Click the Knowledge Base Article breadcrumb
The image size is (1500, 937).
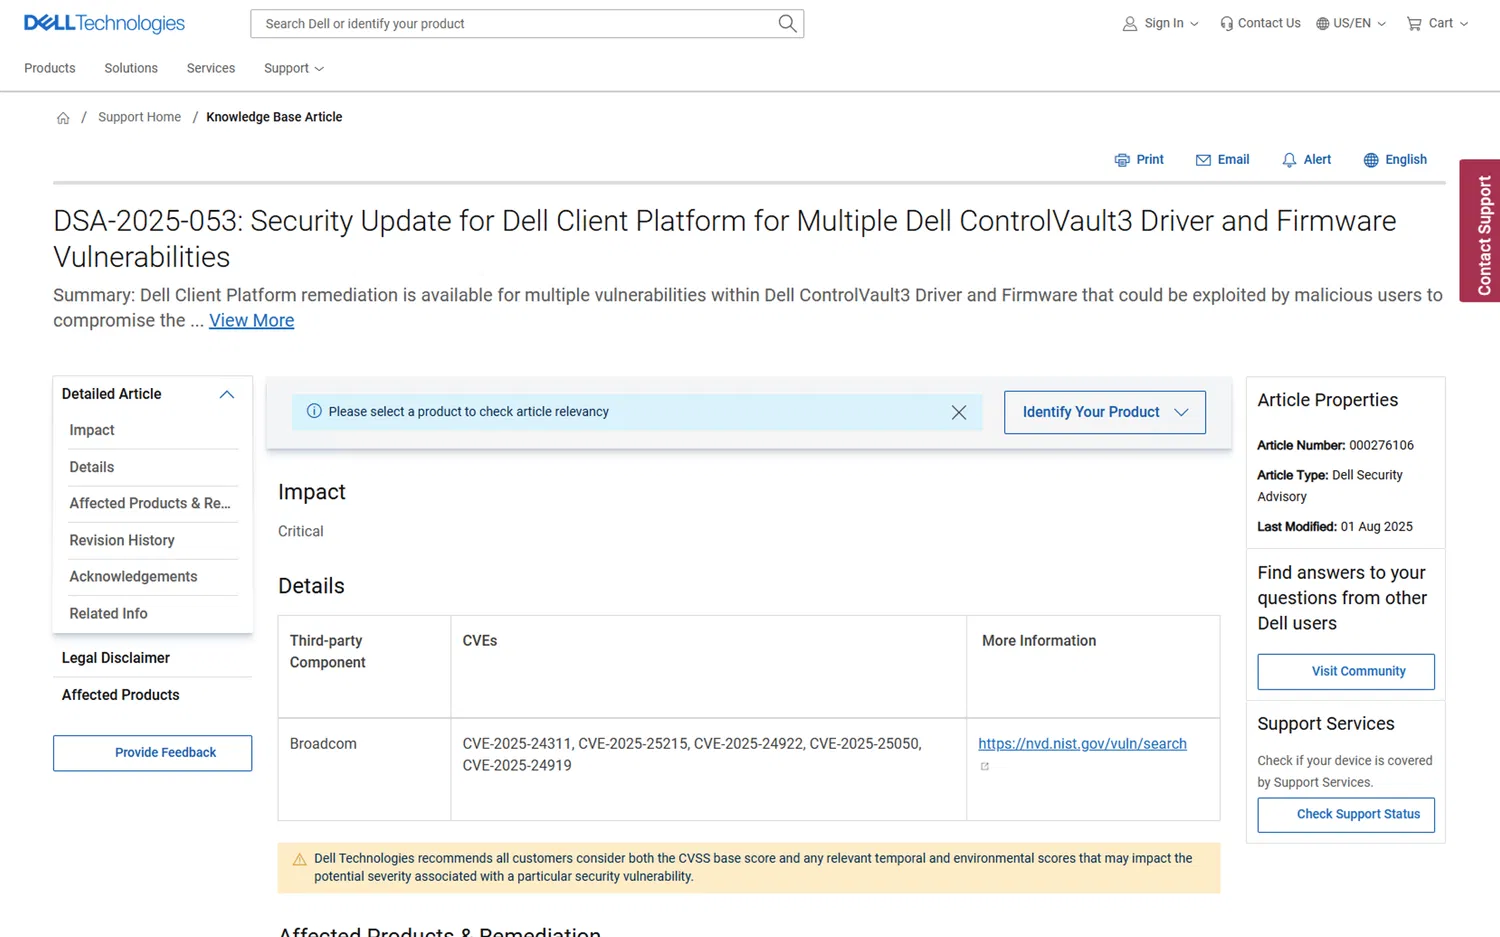(274, 117)
